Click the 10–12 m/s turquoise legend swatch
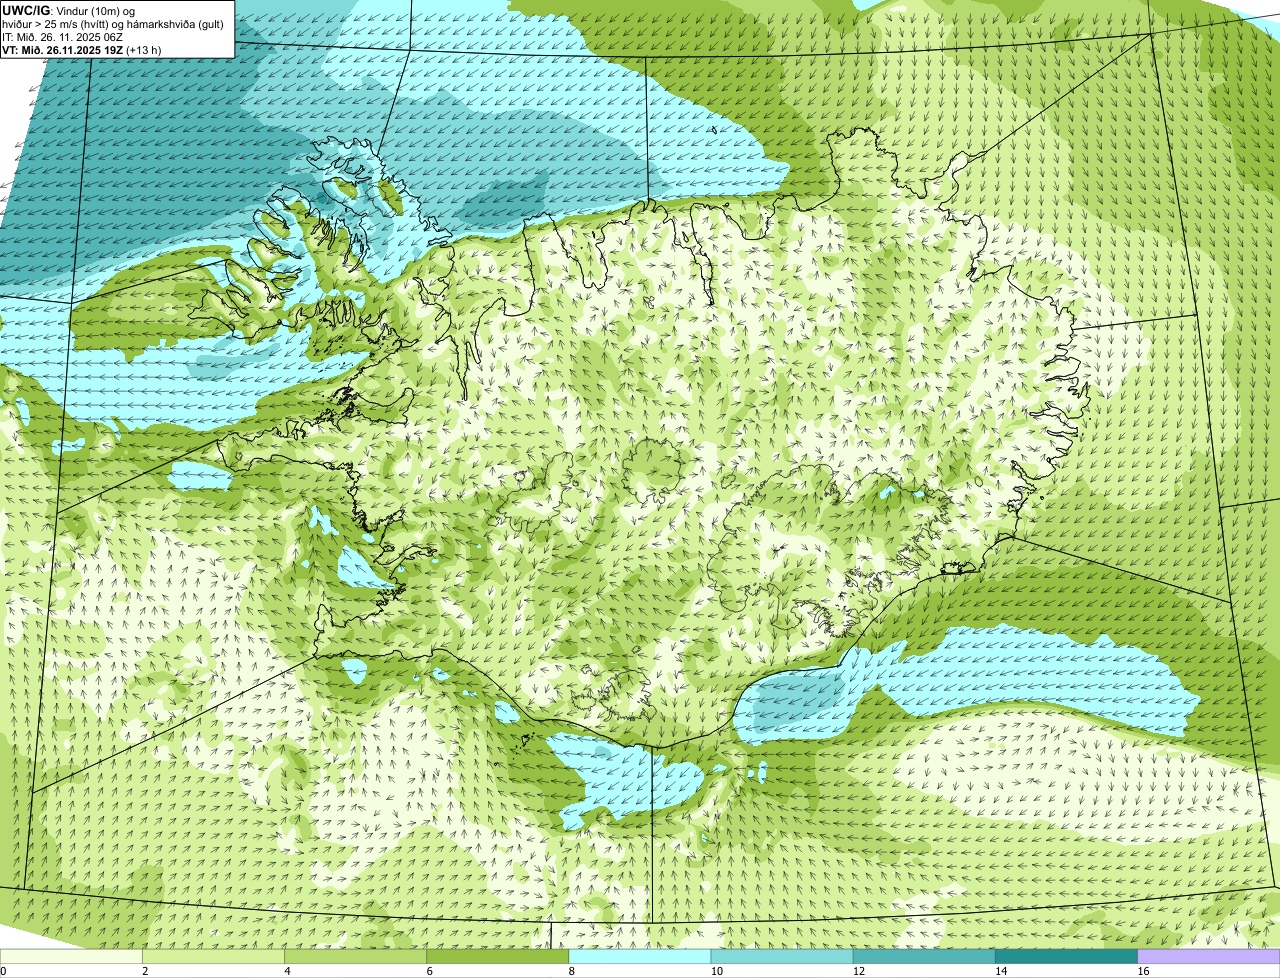The height and width of the screenshot is (978, 1280). (783, 957)
